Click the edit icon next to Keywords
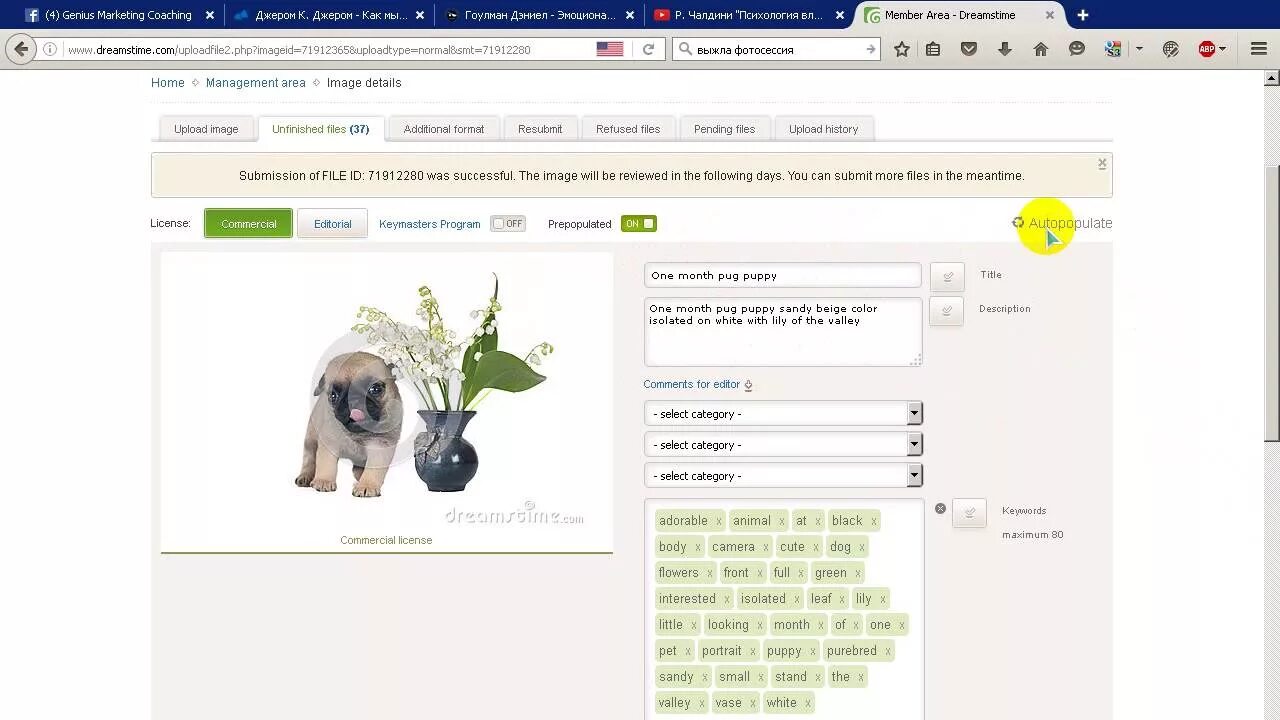The width and height of the screenshot is (1280, 720). (x=969, y=513)
